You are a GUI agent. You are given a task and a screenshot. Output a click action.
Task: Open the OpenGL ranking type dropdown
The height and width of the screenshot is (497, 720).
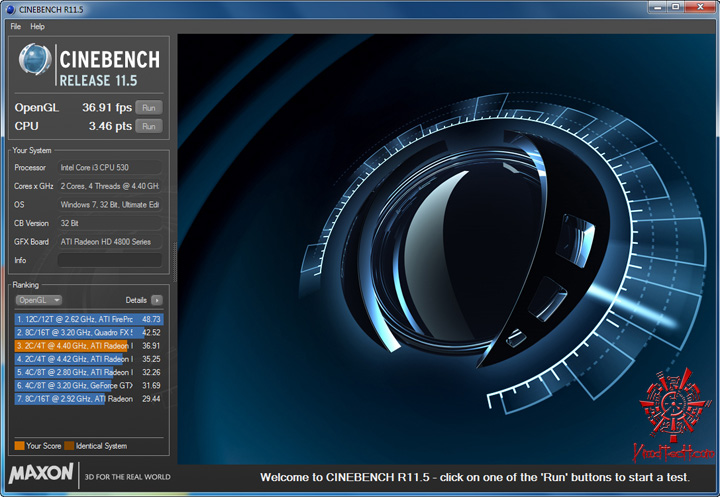click(39, 300)
